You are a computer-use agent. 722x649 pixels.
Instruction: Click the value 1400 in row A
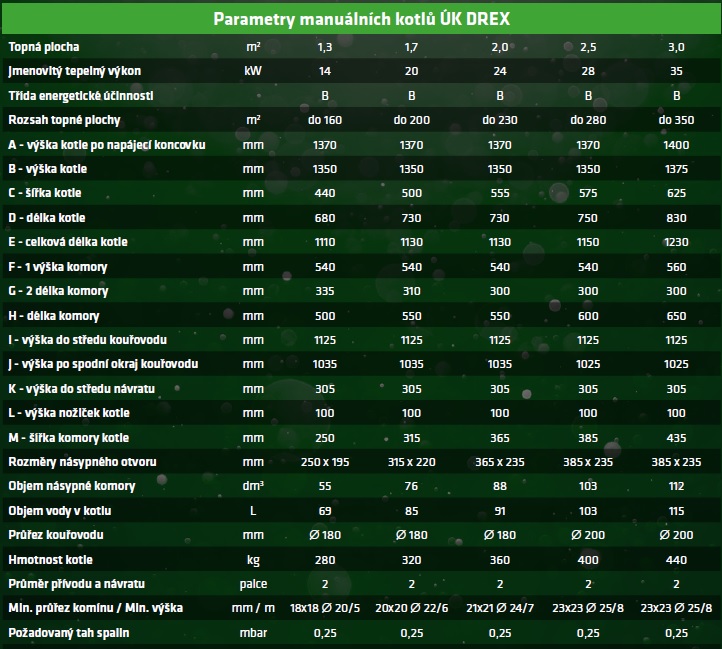(676, 145)
